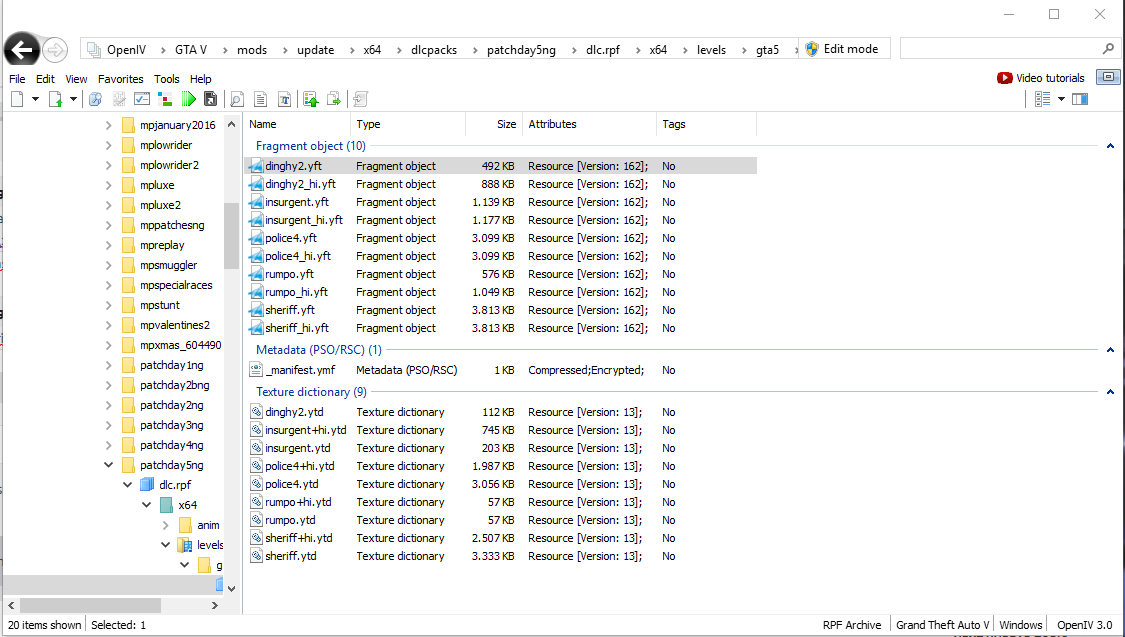Click the dlcpacks breadcrumb segment
This screenshot has height=637, width=1125.
pos(434,49)
